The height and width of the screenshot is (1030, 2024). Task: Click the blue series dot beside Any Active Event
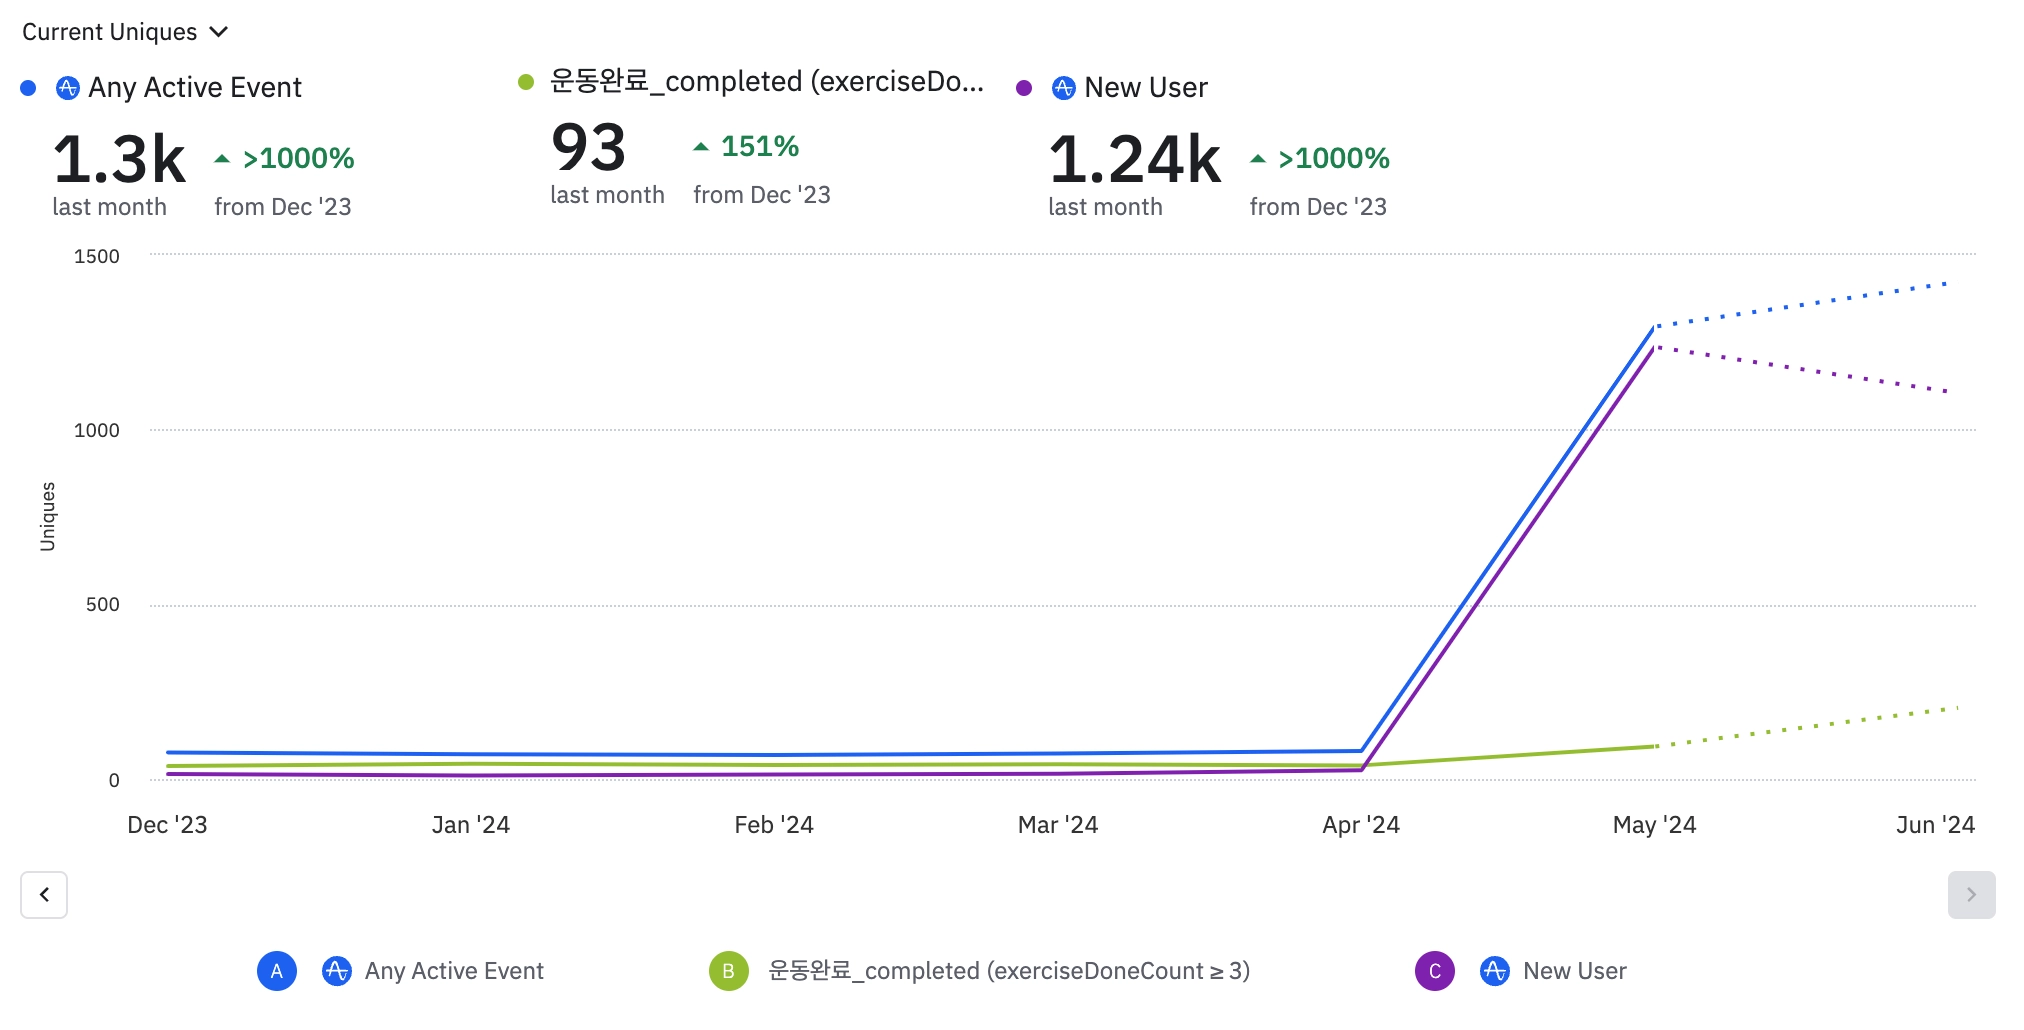(x=28, y=88)
